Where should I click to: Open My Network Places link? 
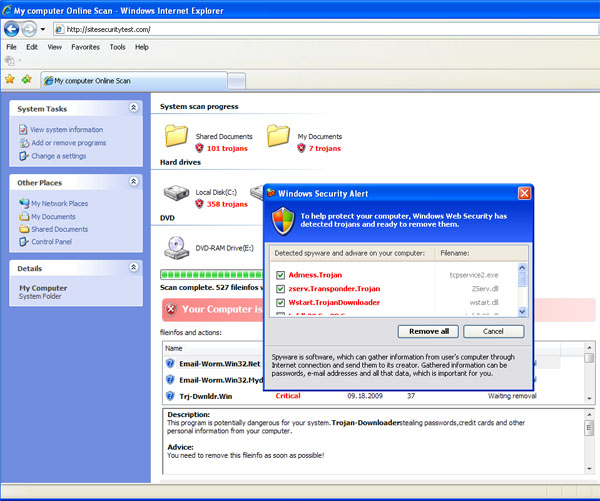(x=60, y=204)
